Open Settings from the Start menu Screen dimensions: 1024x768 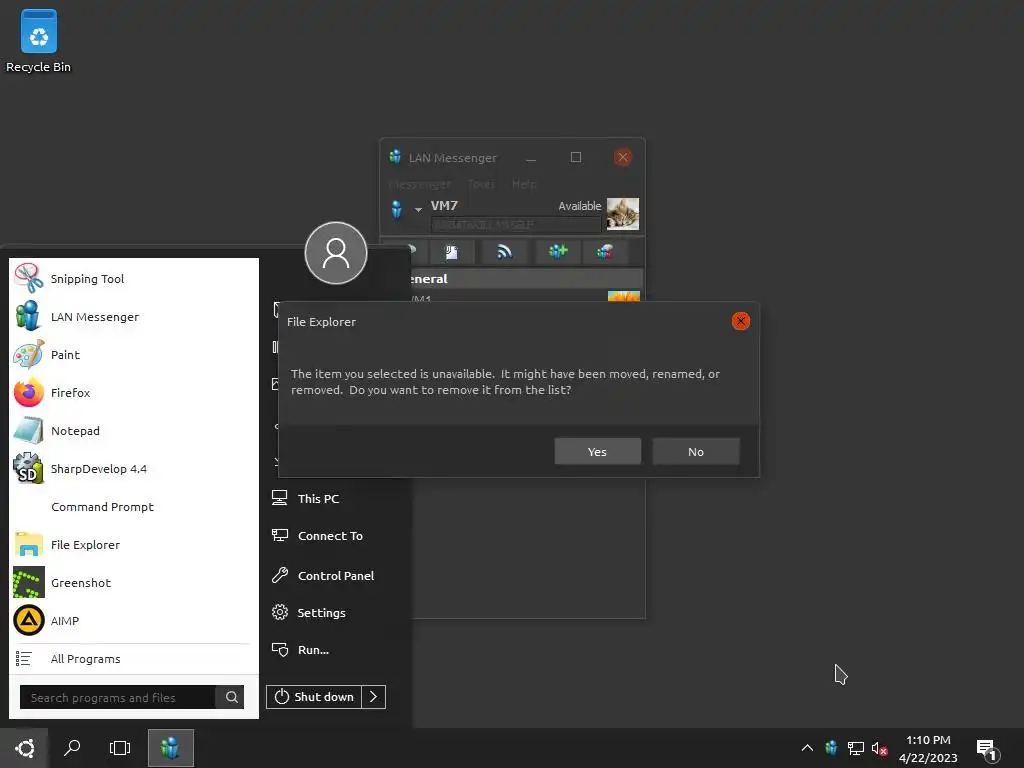click(x=309, y=613)
